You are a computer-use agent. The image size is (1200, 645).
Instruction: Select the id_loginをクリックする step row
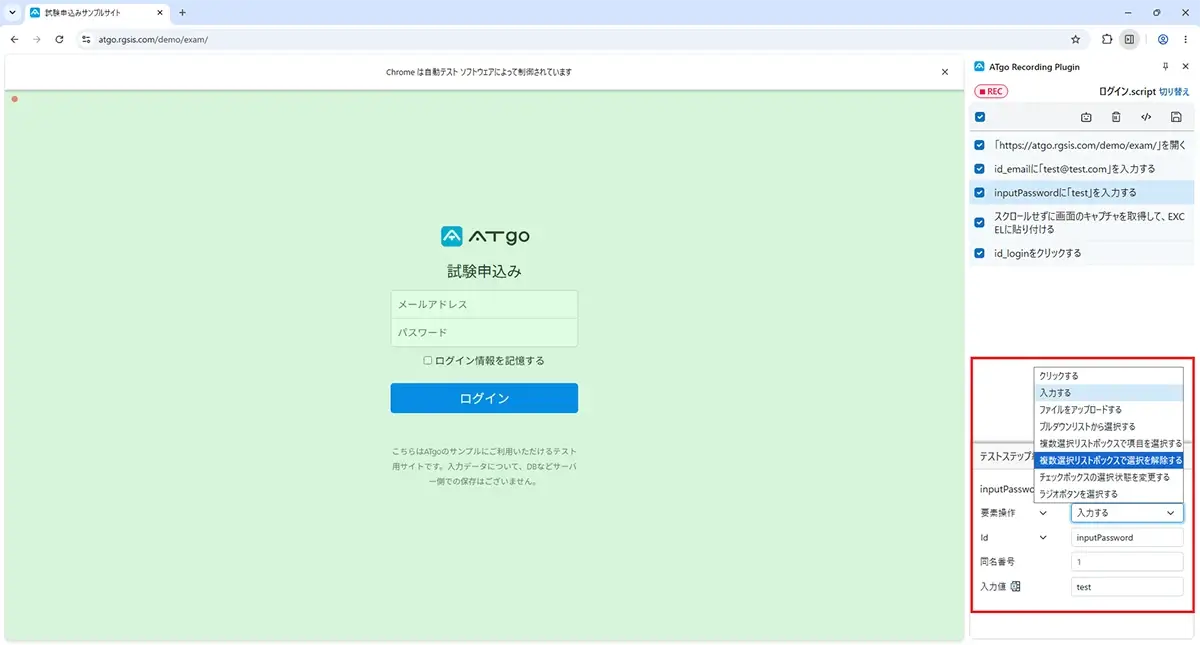coord(1082,253)
